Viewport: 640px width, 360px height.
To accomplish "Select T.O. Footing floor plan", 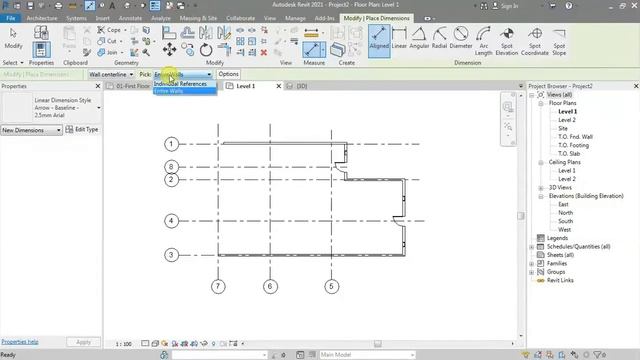I will coord(573,145).
